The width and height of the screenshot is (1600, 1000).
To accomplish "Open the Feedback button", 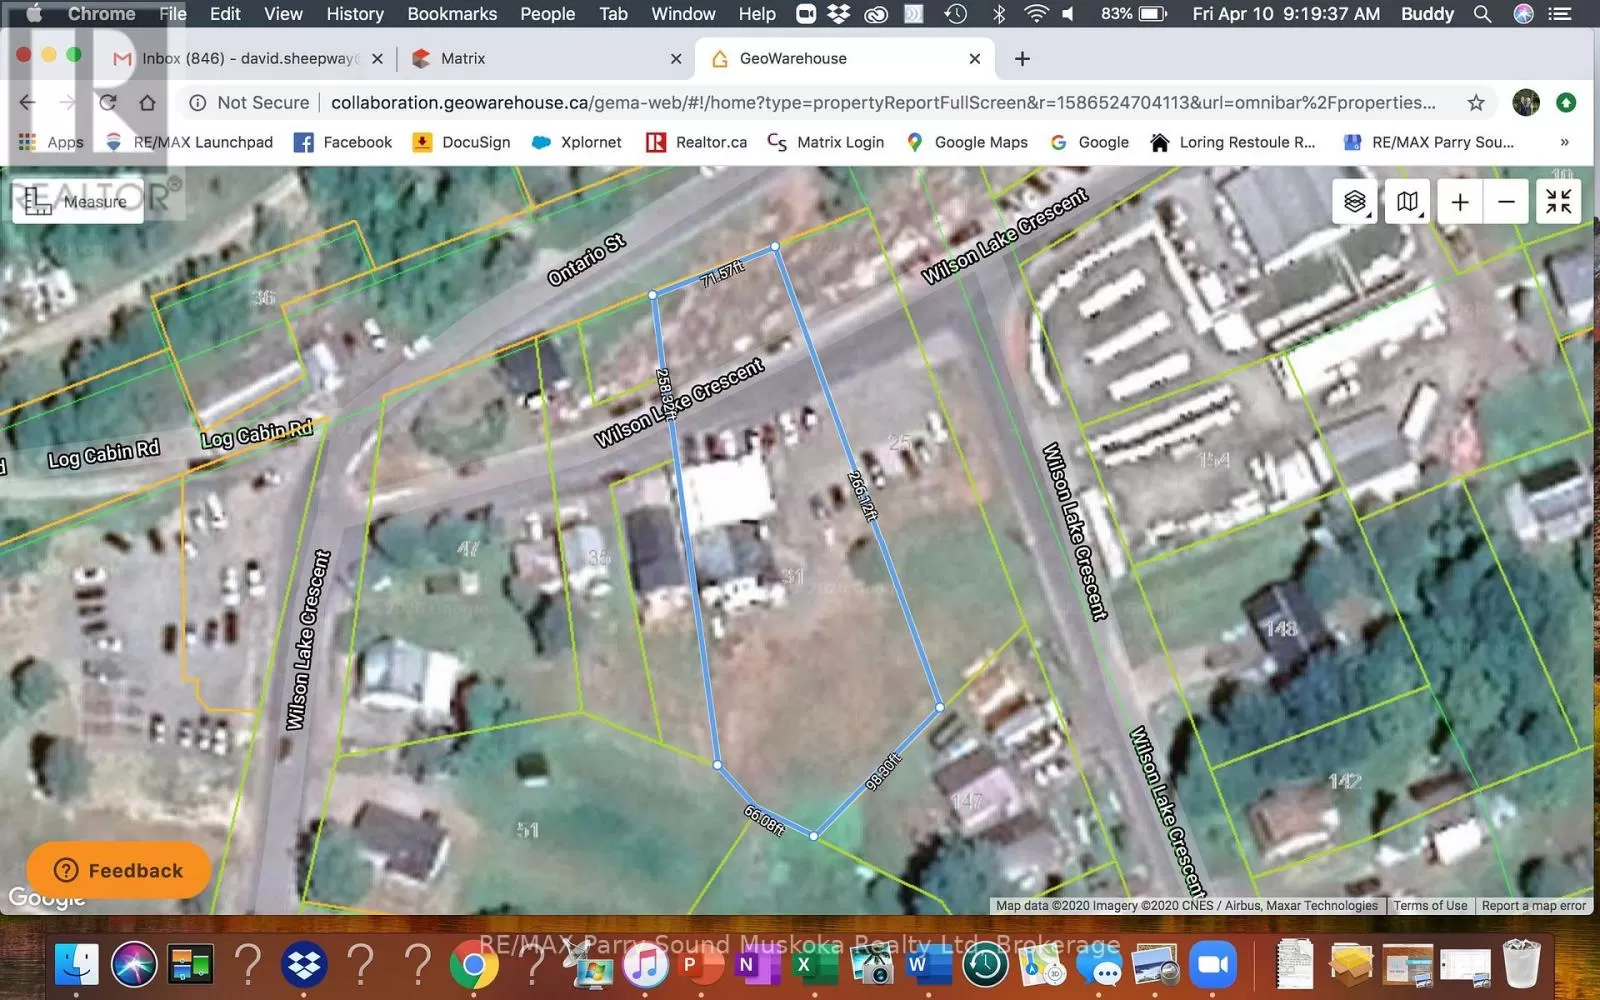I will click(x=119, y=870).
